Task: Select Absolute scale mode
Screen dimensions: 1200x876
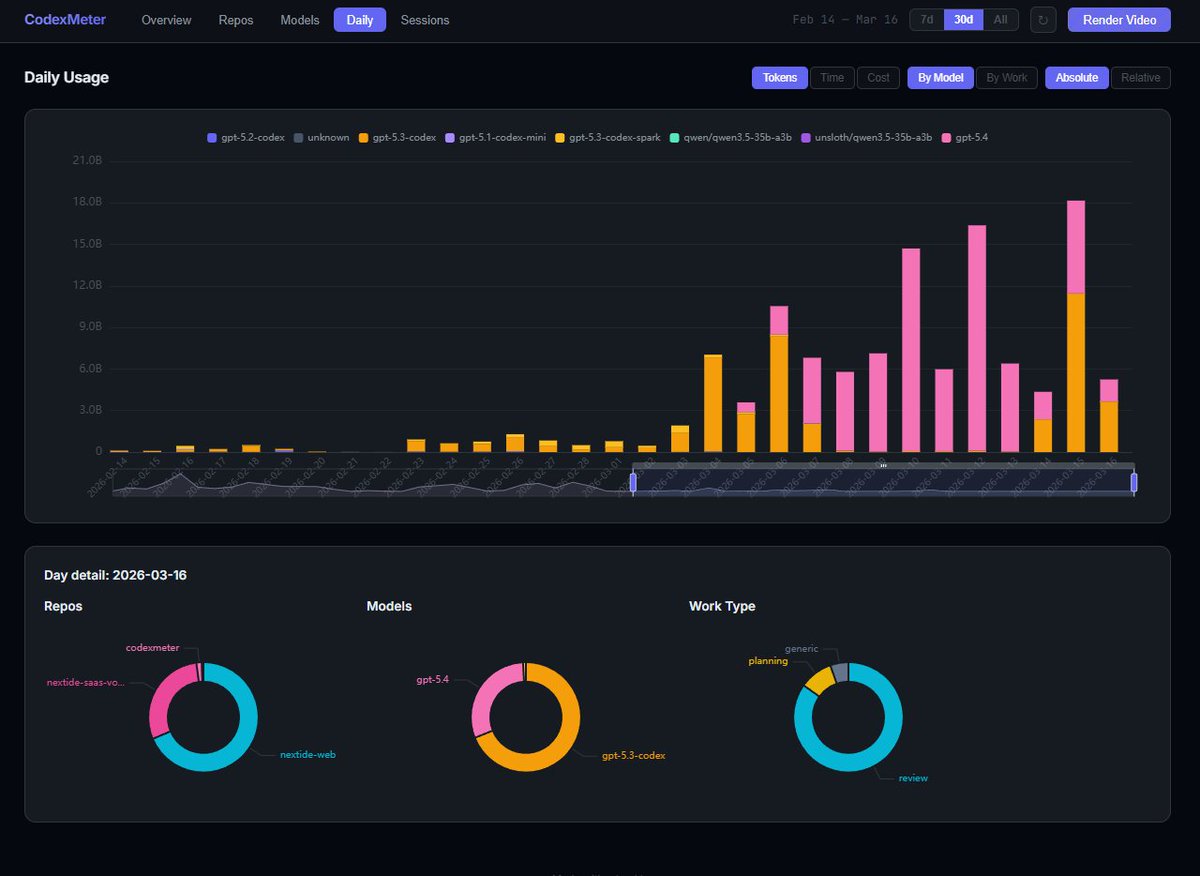Action: click(x=1077, y=78)
